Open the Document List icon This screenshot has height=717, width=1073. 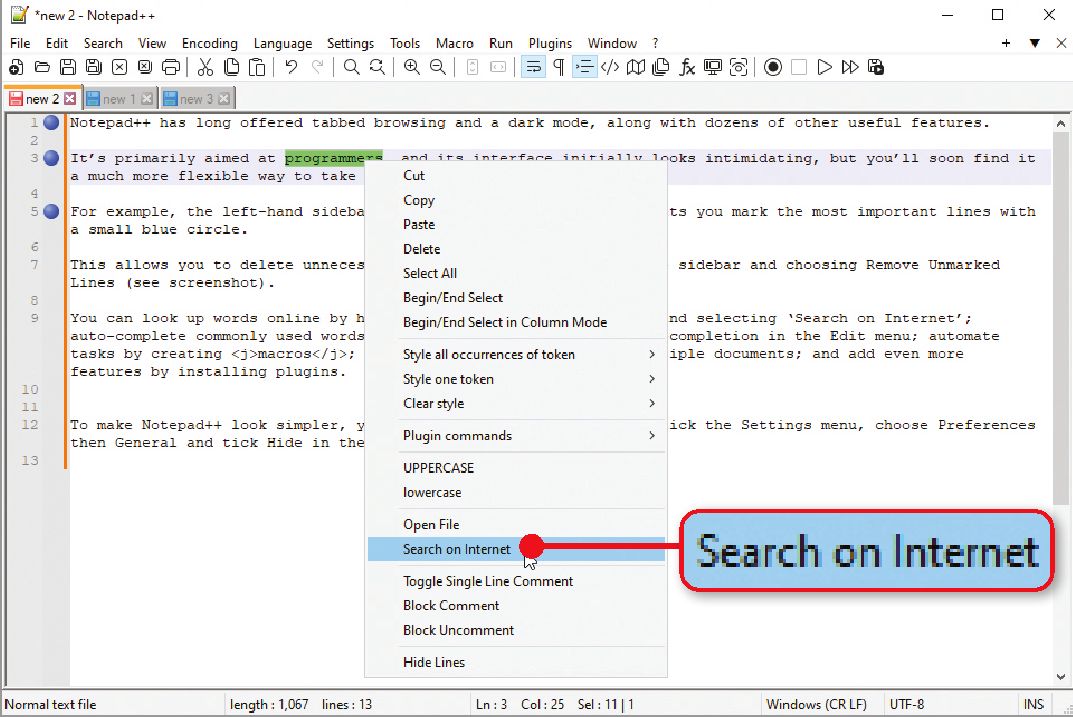[661, 67]
